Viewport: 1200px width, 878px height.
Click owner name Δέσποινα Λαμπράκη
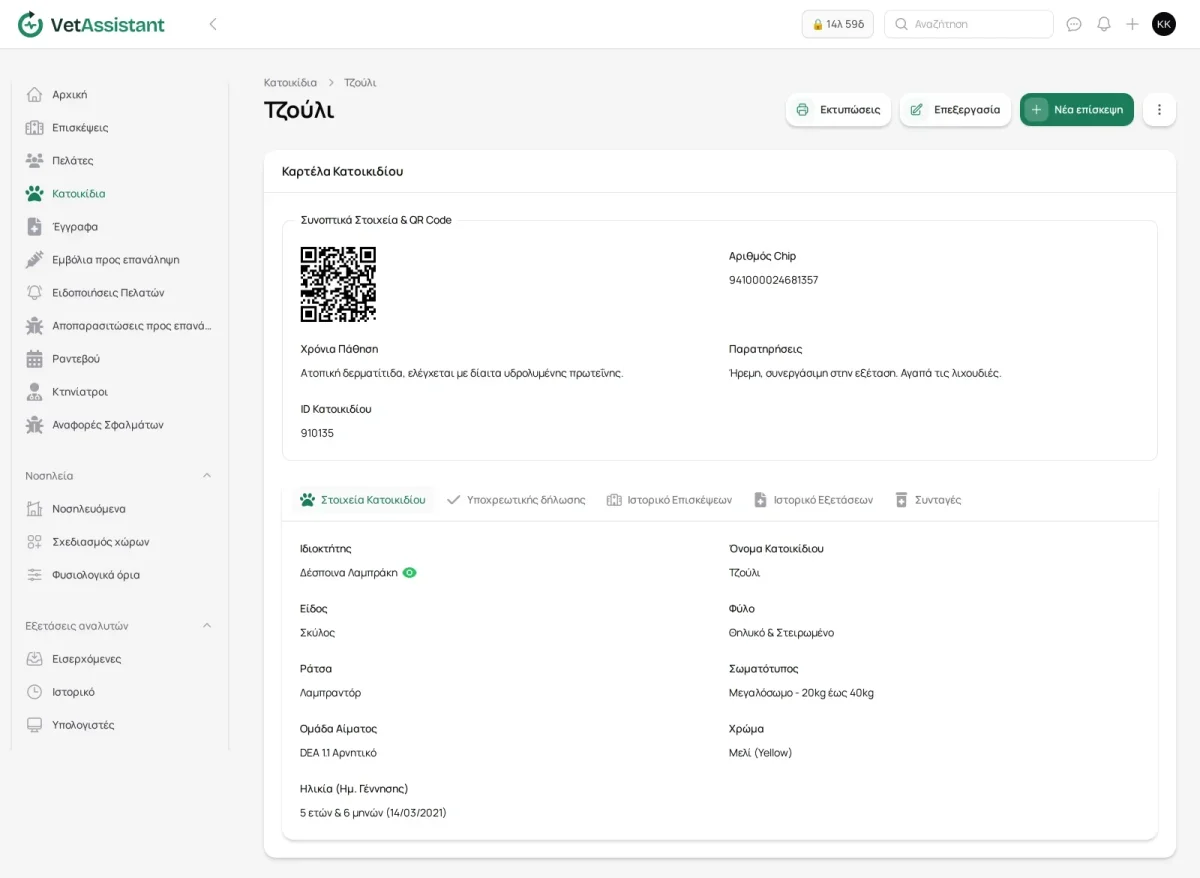[348, 572]
